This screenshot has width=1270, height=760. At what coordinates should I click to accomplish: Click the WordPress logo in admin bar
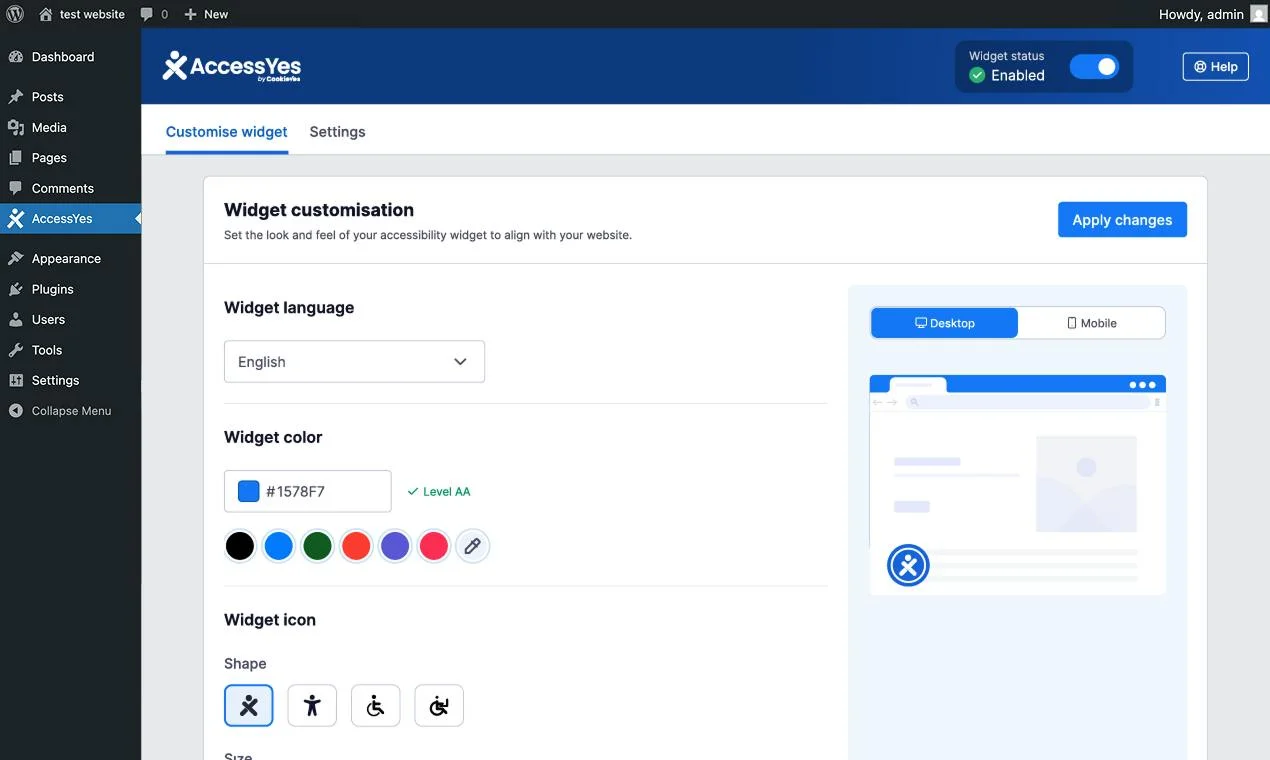click(14, 14)
